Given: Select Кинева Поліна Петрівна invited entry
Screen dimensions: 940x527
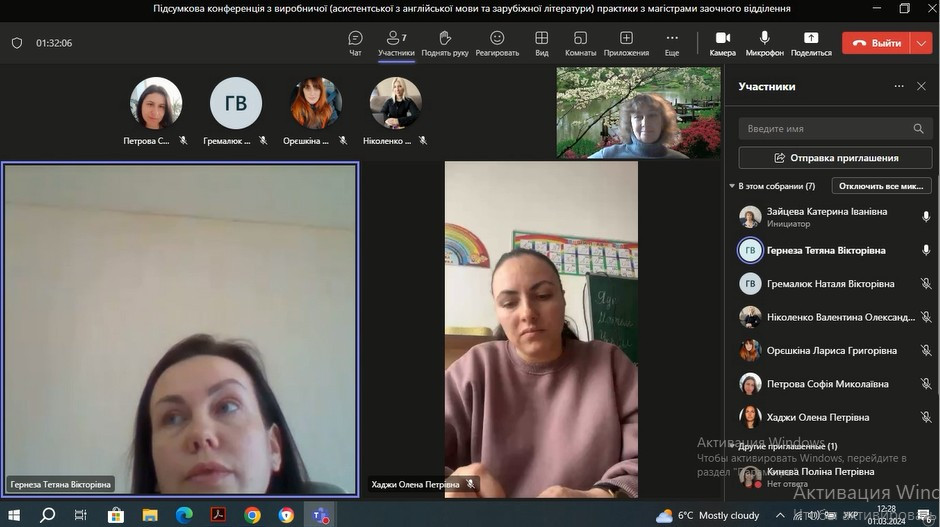Looking at the screenshot, I should (x=834, y=477).
